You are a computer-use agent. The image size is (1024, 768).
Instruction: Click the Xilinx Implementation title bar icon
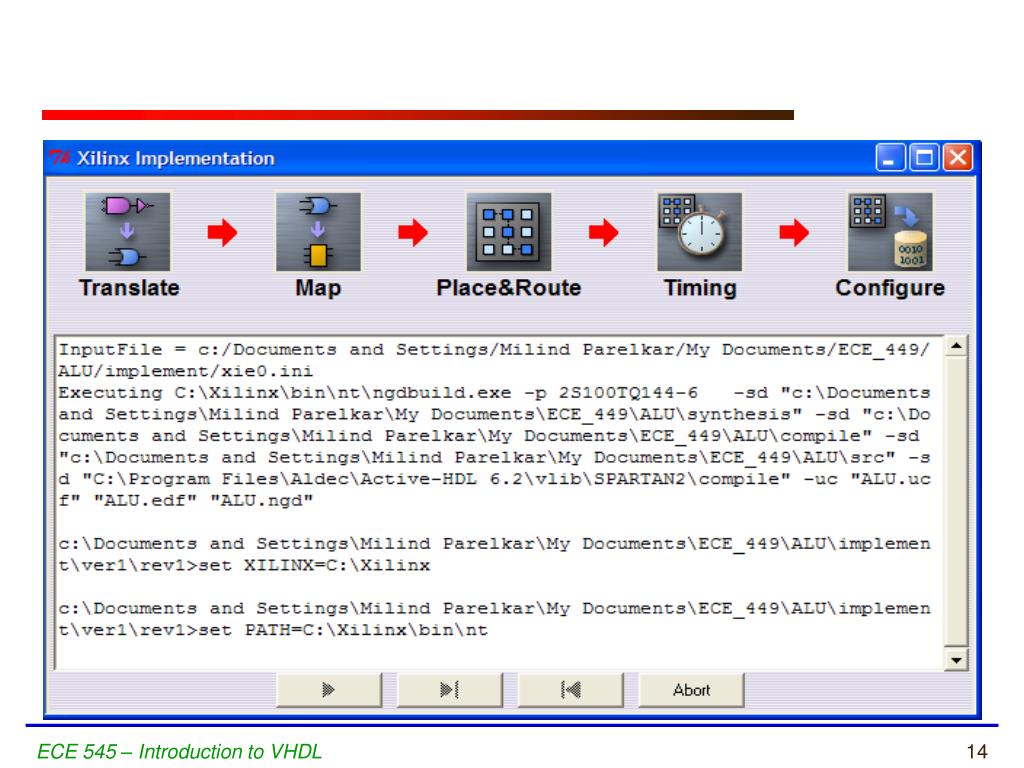tap(60, 157)
